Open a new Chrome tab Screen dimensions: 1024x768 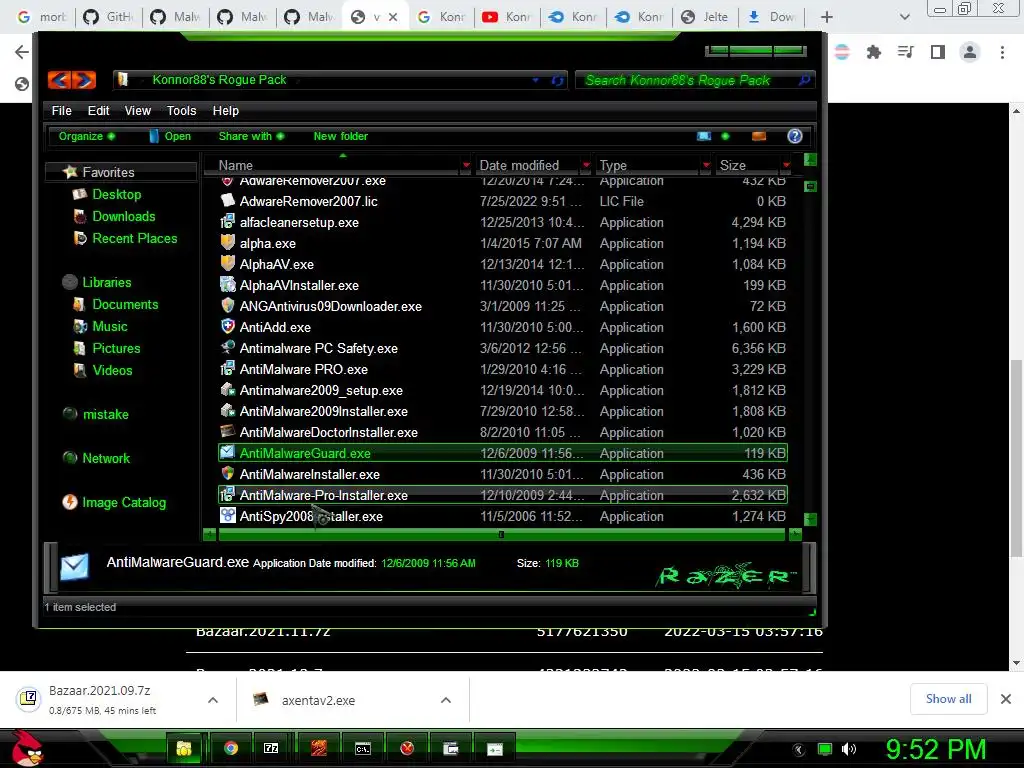click(826, 17)
